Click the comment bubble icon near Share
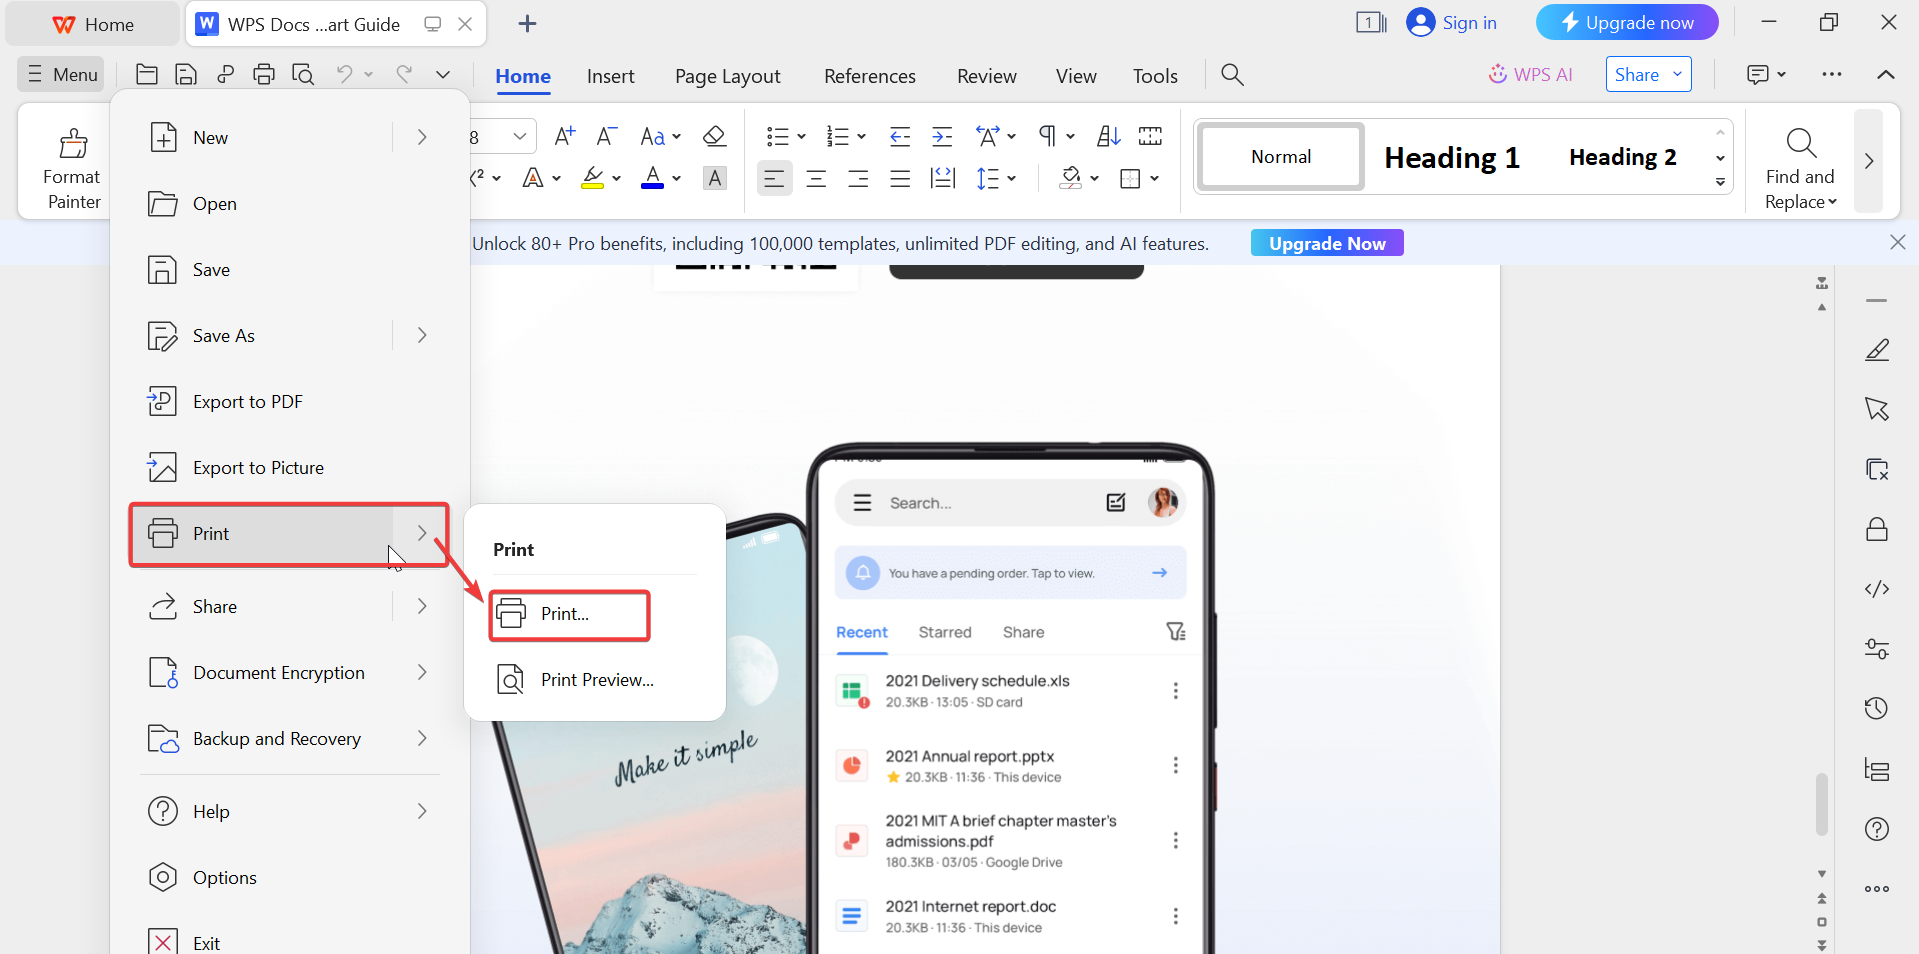The image size is (1919, 954). pos(1757,75)
